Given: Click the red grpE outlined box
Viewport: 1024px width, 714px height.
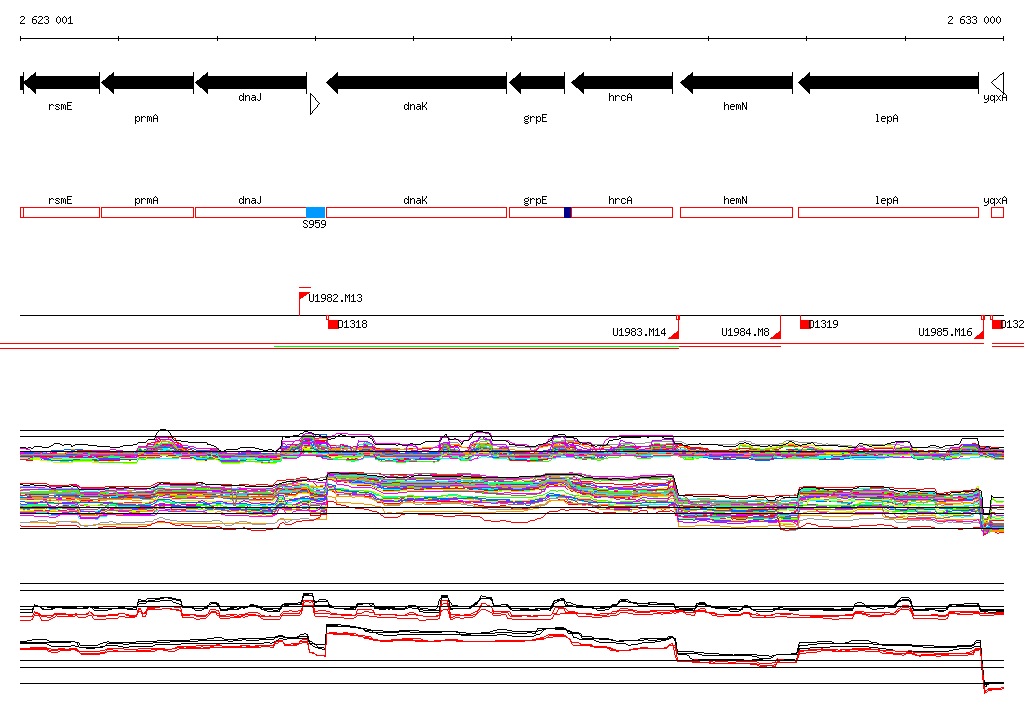Looking at the screenshot, I should tap(537, 213).
